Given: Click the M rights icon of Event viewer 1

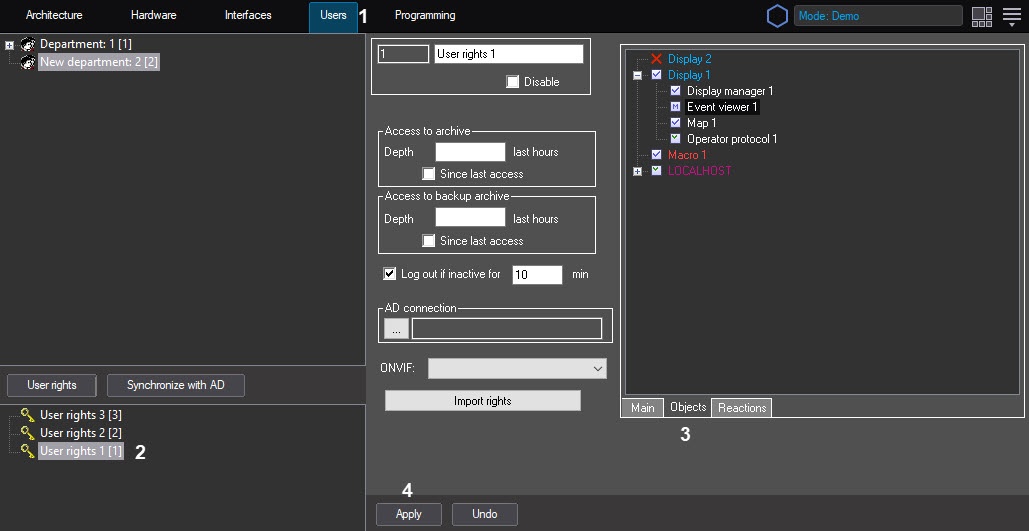Looking at the screenshot, I should point(675,106).
